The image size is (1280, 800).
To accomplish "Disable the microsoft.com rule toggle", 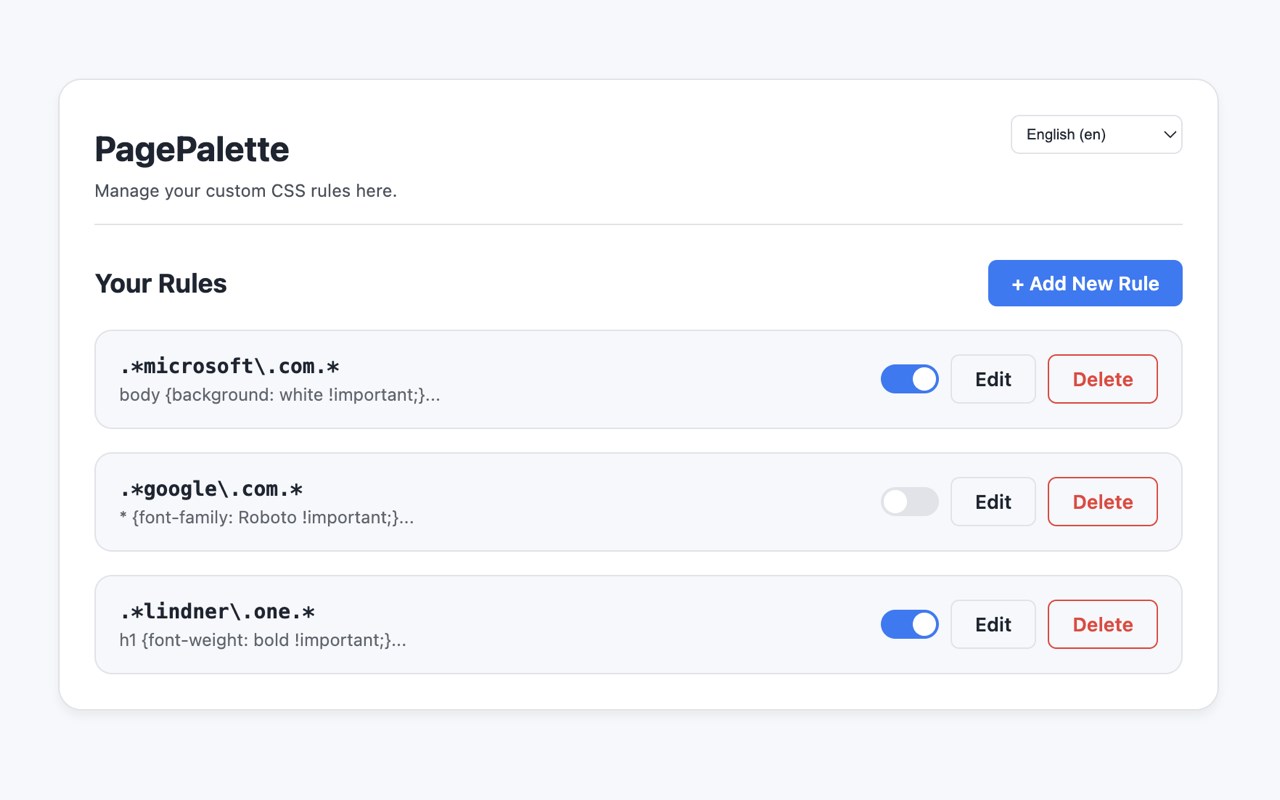I will (x=909, y=379).
